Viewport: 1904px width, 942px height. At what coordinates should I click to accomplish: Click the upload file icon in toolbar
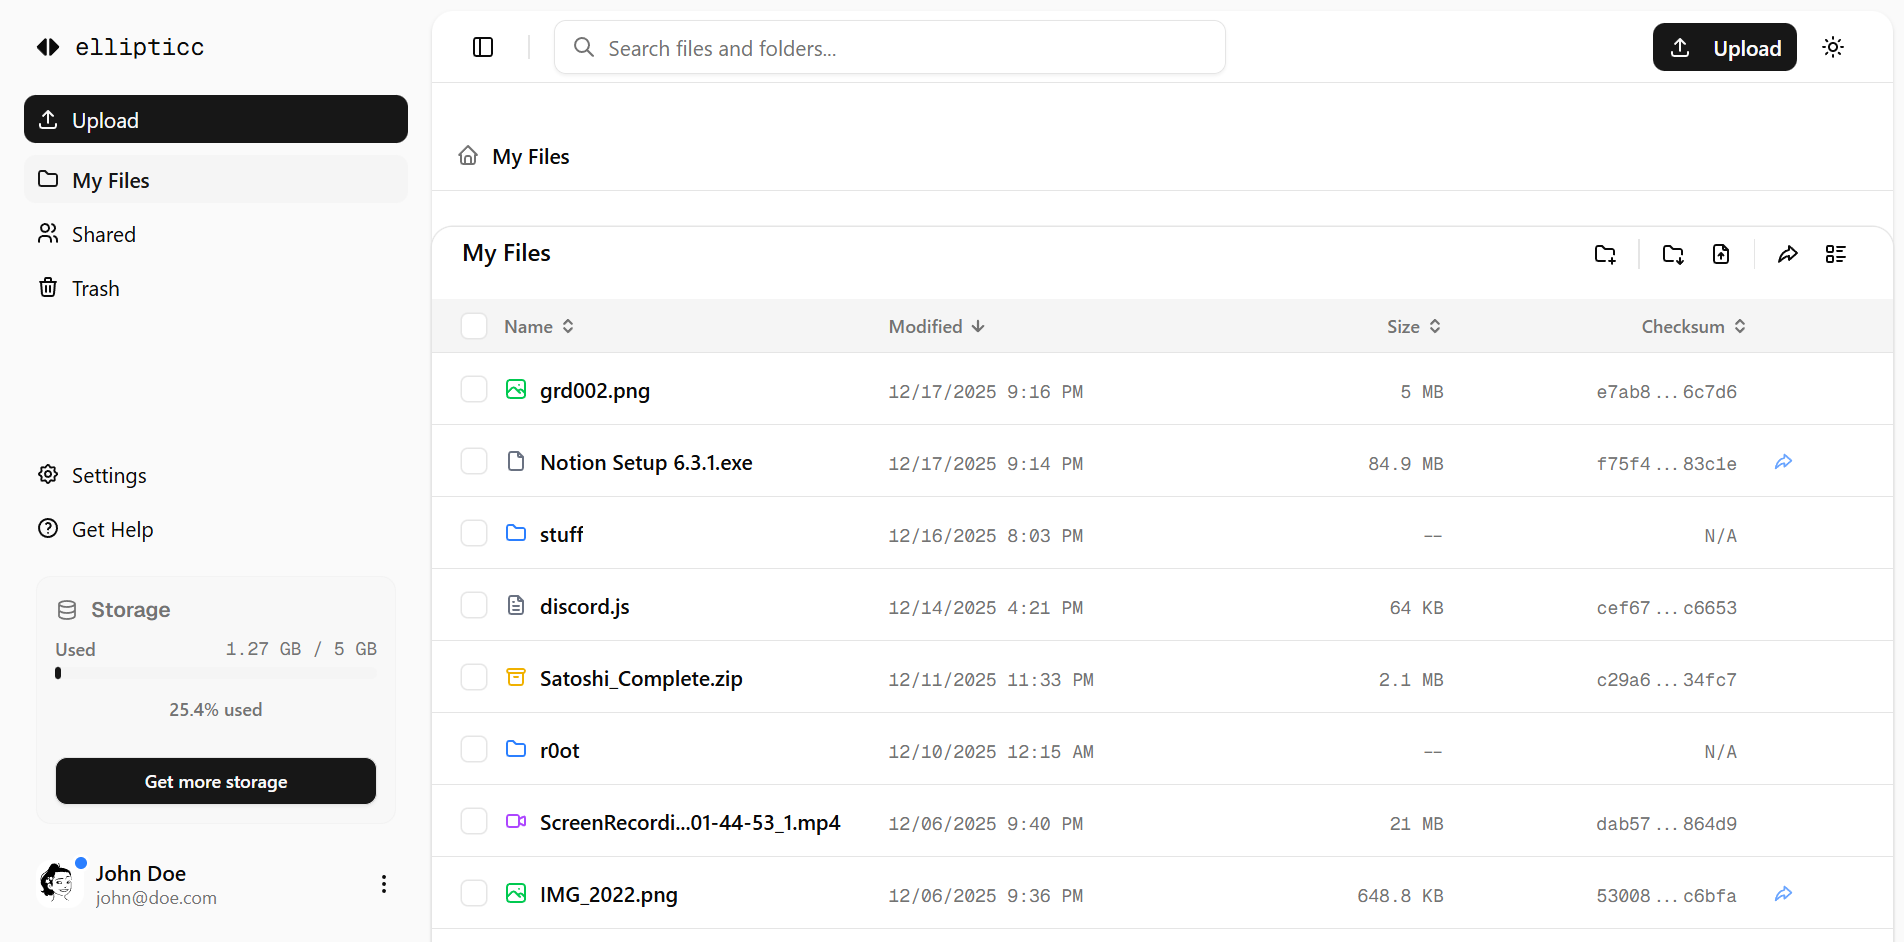click(x=1721, y=254)
